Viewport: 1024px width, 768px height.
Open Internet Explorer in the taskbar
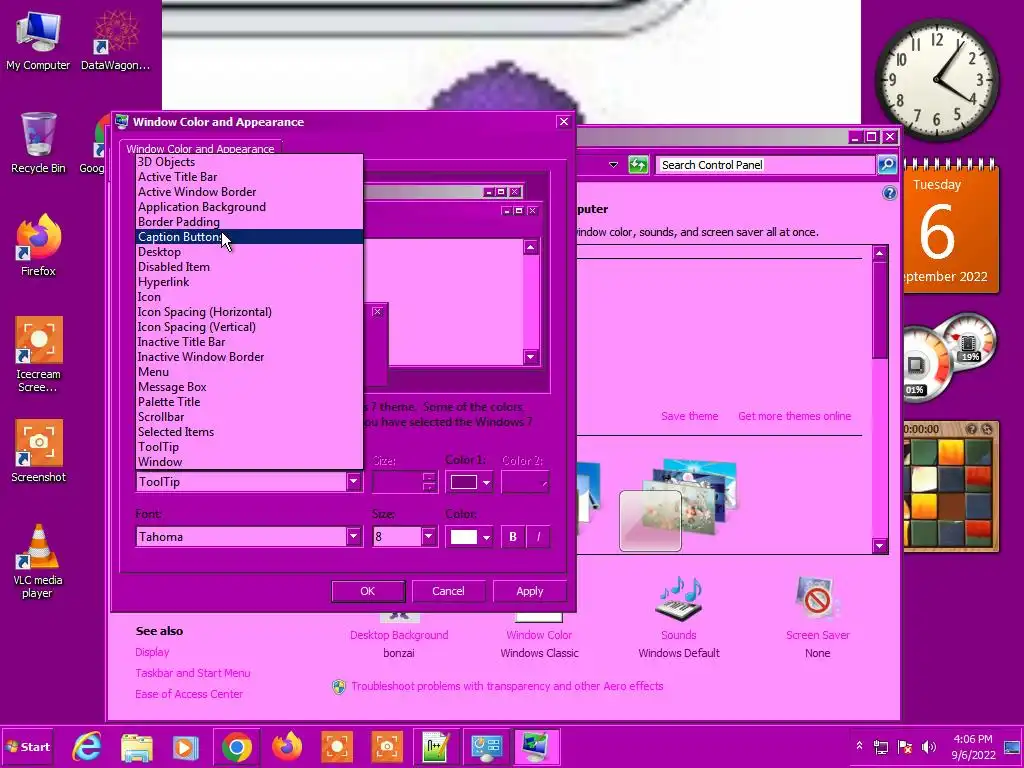point(87,746)
